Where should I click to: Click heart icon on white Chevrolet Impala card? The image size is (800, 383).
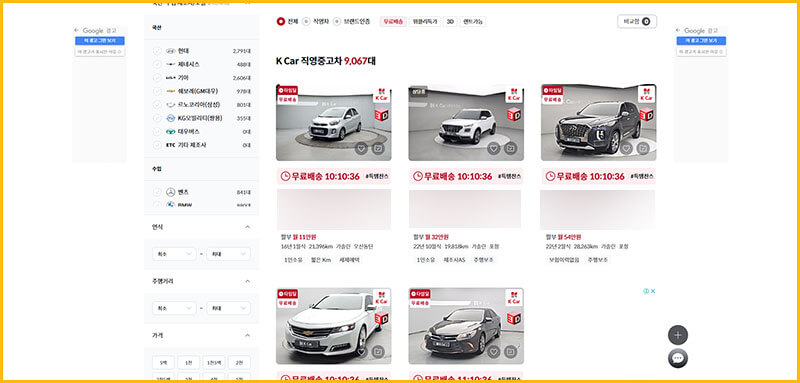[361, 352]
